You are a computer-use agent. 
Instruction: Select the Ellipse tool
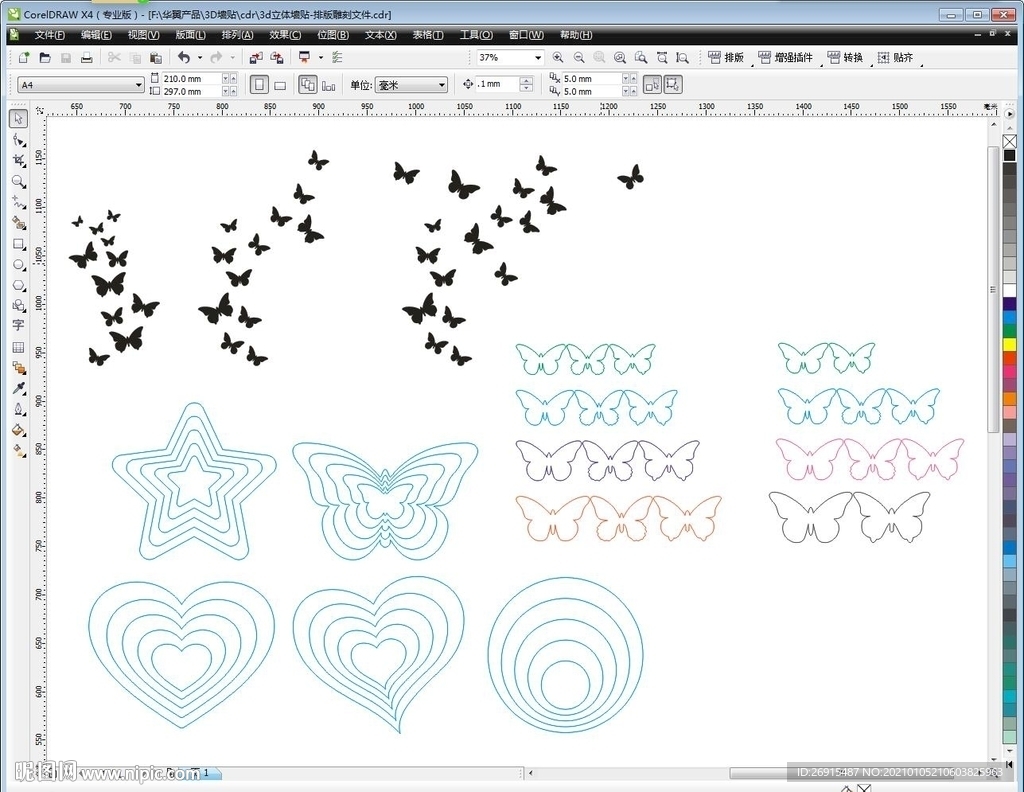19,265
